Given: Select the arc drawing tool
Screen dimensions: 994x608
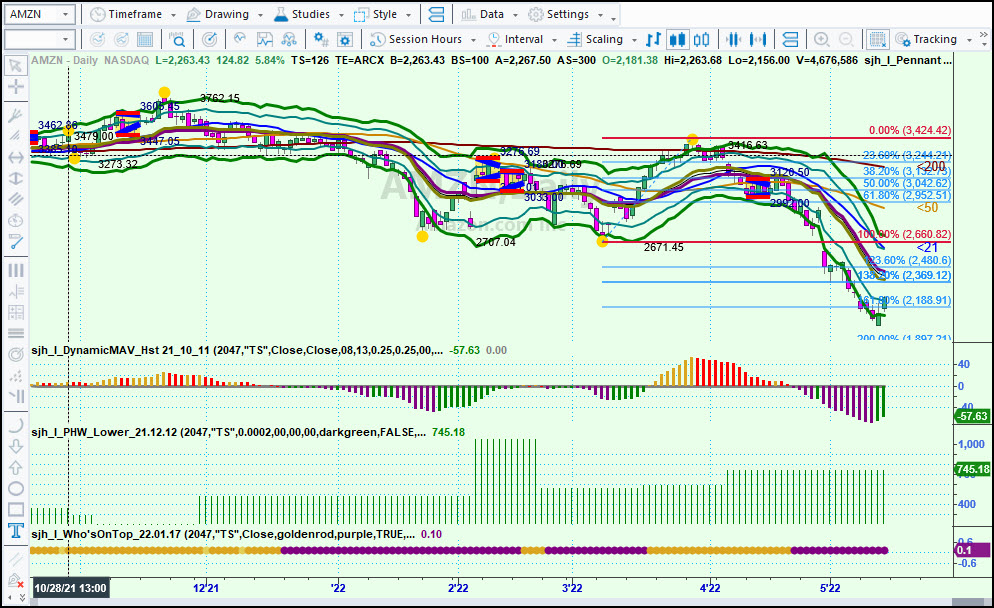Looking at the screenshot, I should 16,425.
